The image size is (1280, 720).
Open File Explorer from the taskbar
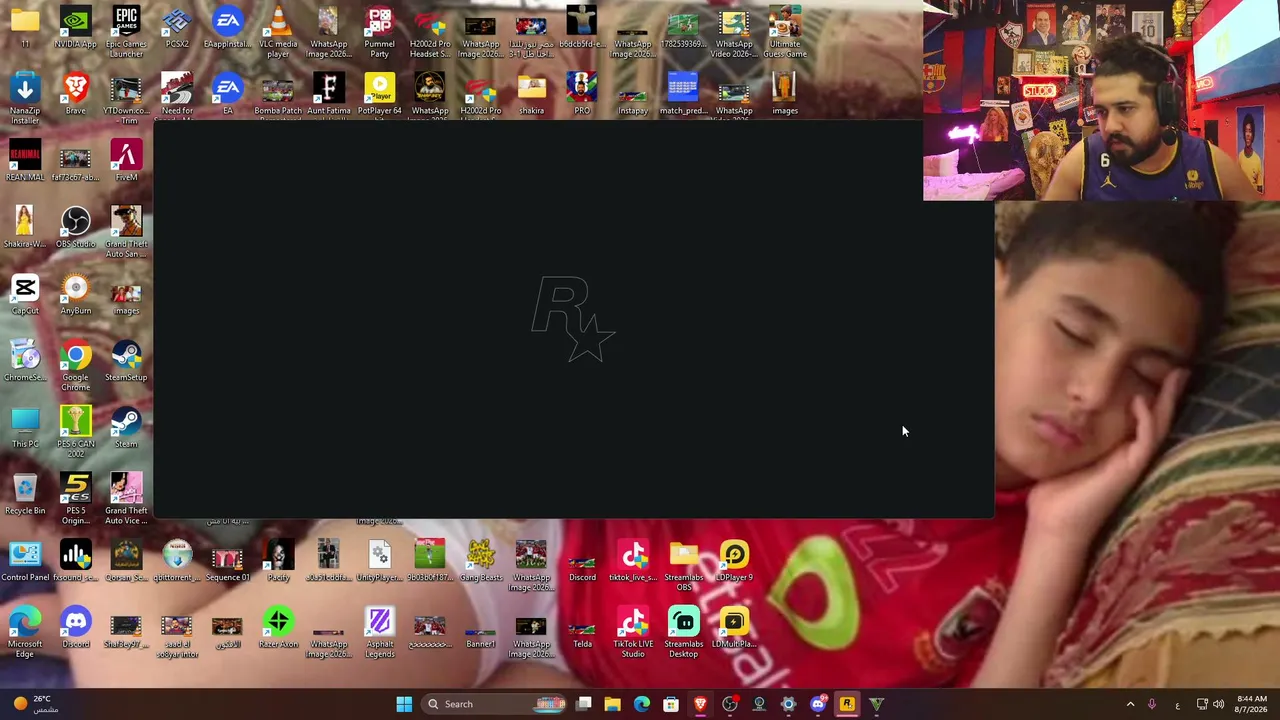(613, 704)
